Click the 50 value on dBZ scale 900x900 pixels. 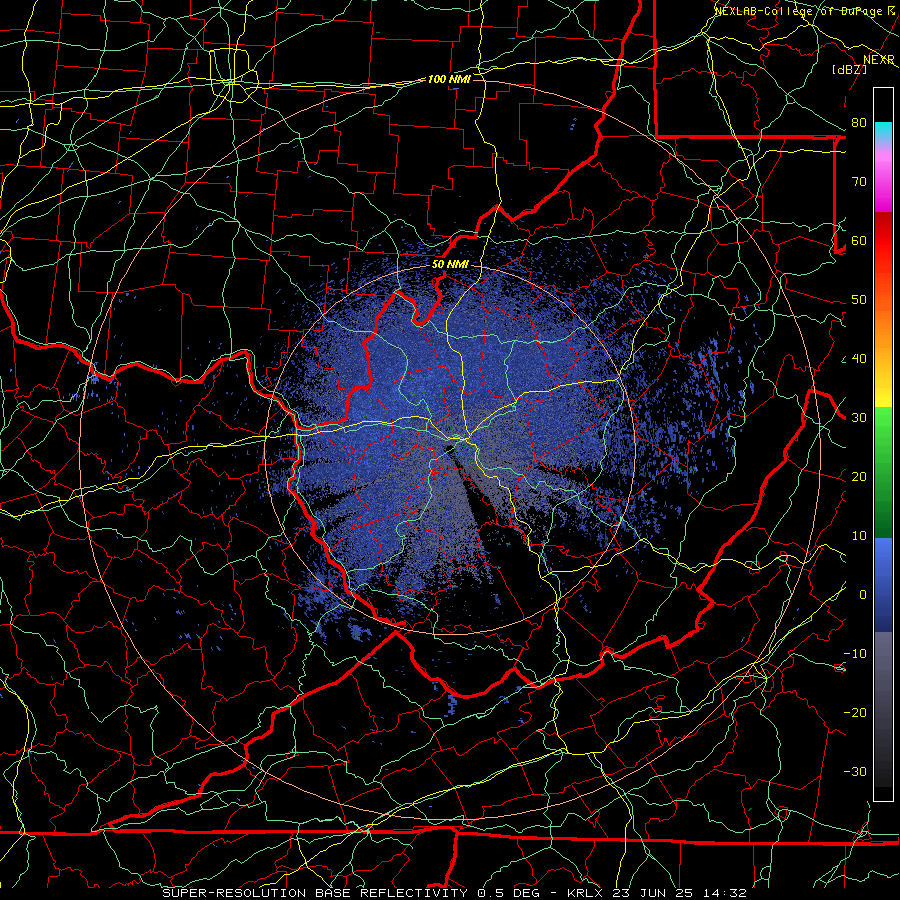(x=859, y=300)
